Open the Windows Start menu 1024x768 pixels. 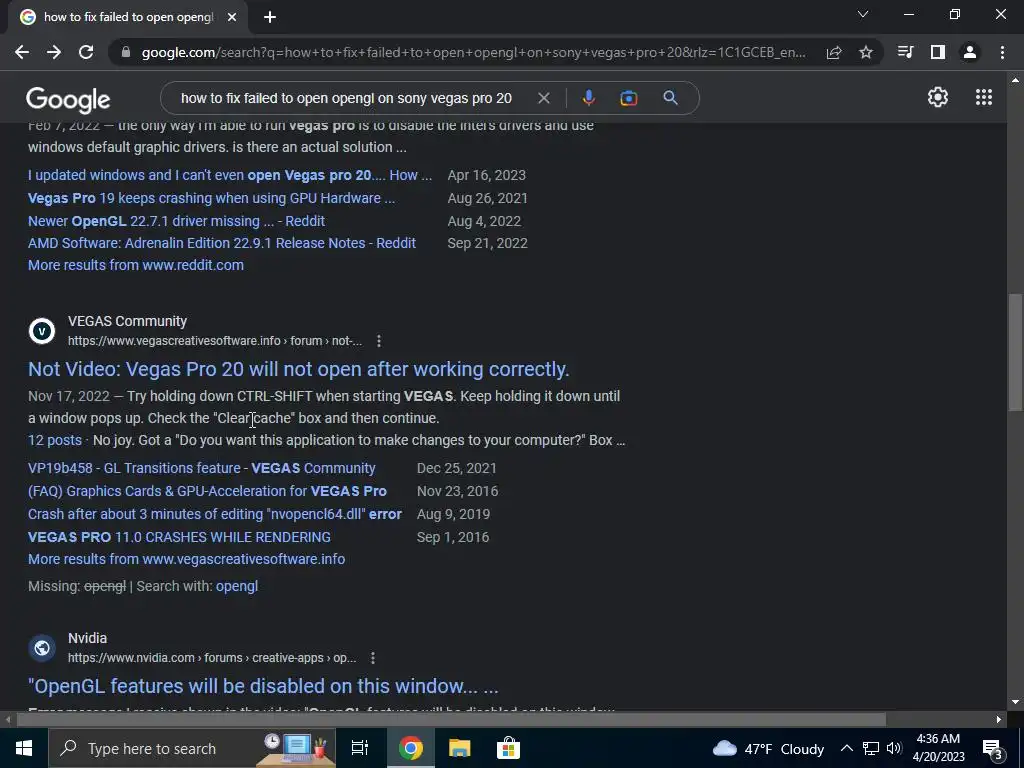pyautogui.click(x=24, y=748)
